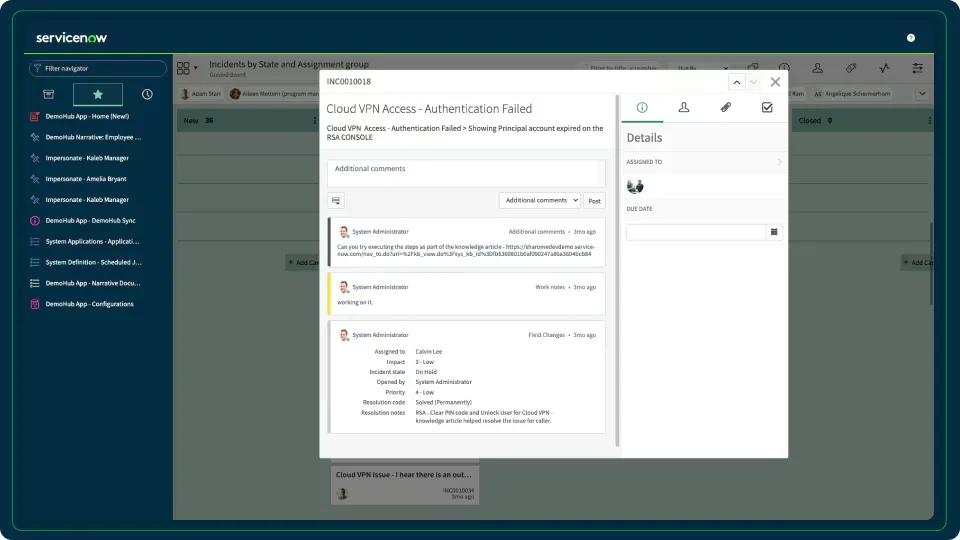
Task: Filter board by Adam Starr
Action: click(x=201, y=94)
